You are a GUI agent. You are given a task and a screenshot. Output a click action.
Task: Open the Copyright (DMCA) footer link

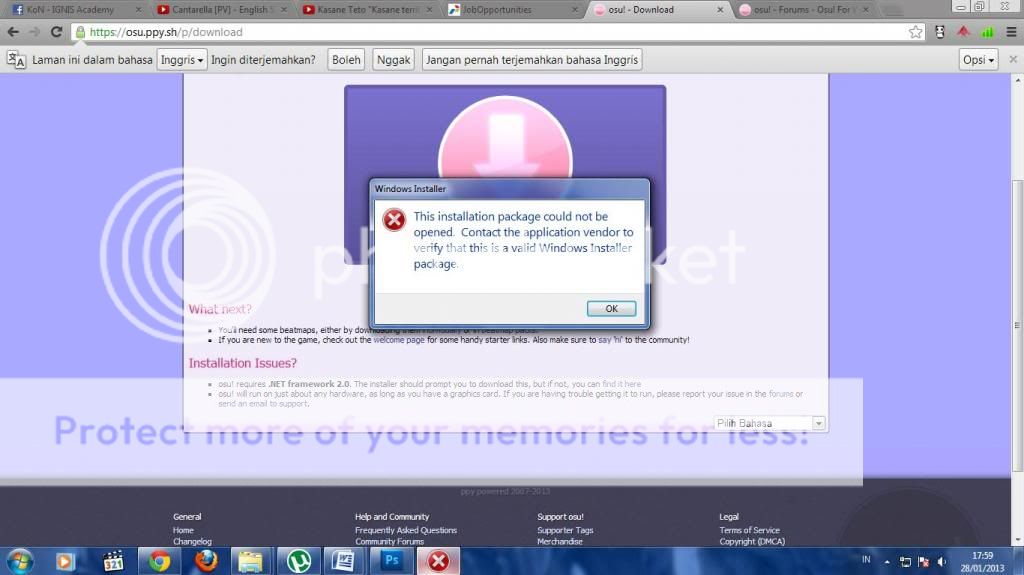pos(752,542)
